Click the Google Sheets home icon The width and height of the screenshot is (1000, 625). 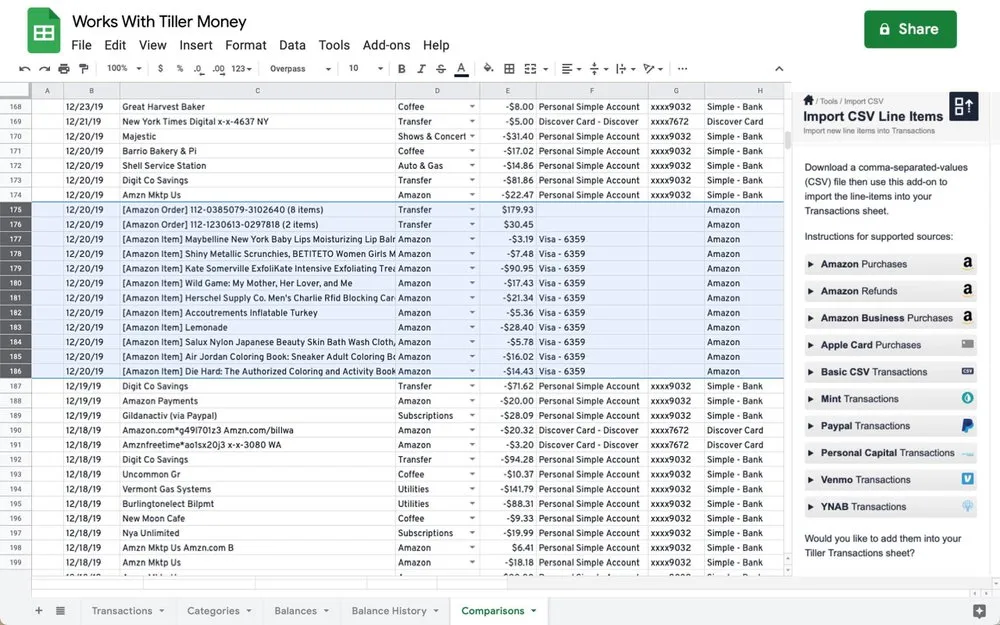click(x=43, y=30)
